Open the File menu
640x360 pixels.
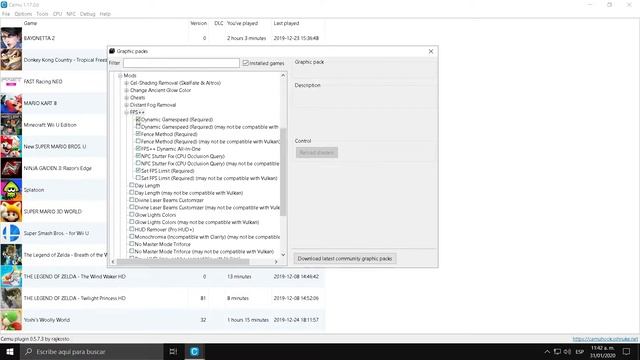(x=6, y=14)
